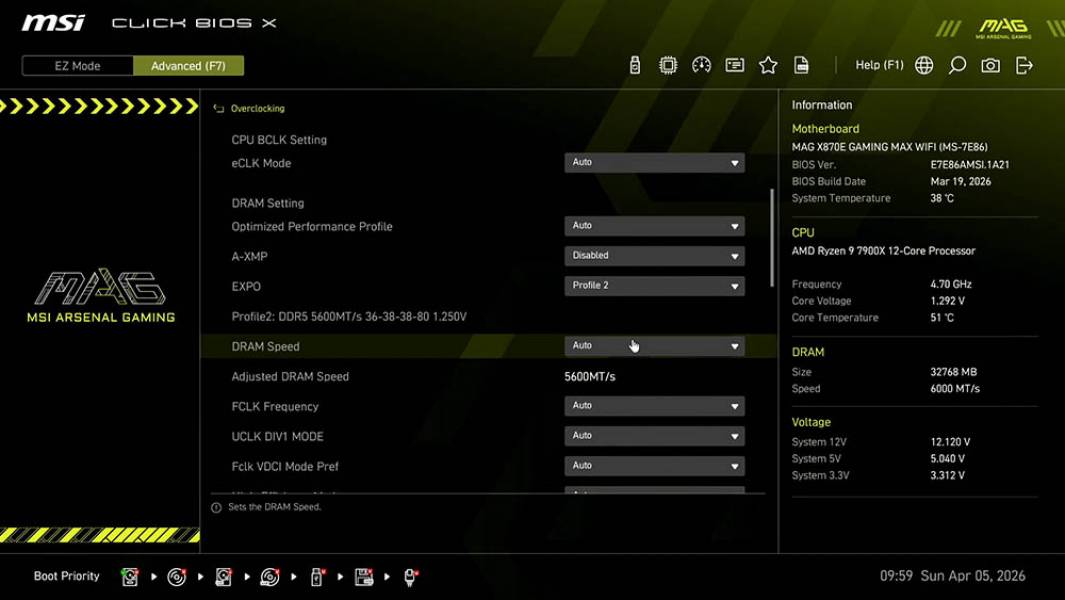Open the M-Flash USB utility icon
Screen dimensions: 1065x600
634,64
